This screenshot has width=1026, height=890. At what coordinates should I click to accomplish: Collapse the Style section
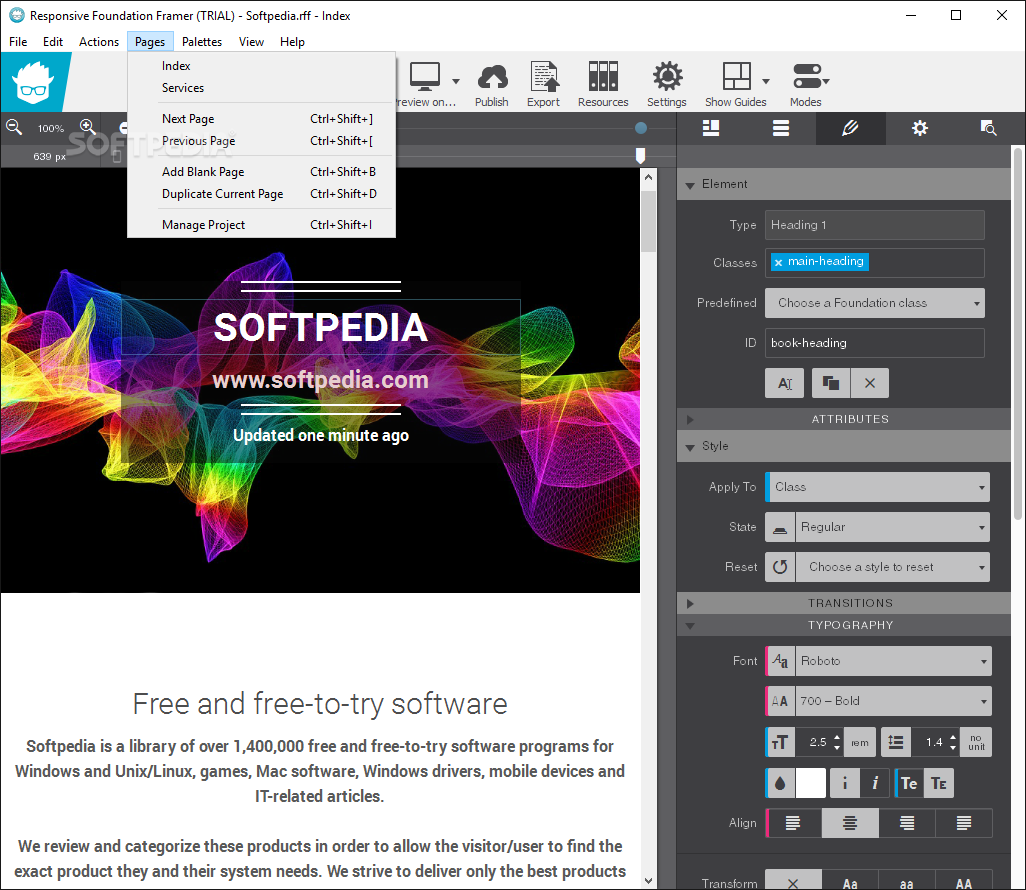[690, 447]
